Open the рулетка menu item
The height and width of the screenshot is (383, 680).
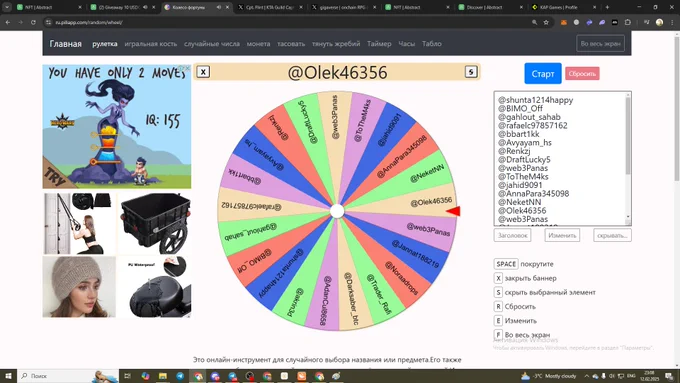[105, 44]
